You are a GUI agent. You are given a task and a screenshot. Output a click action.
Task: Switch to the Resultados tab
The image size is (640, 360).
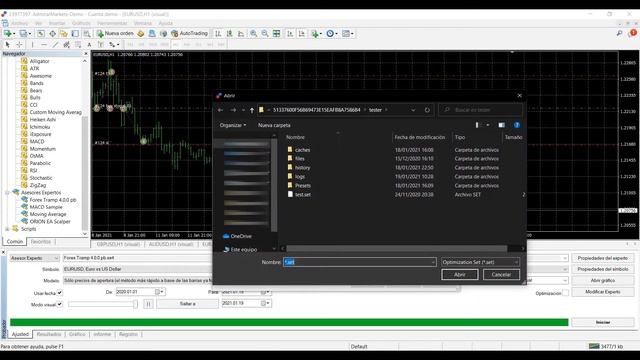[x=49, y=334]
